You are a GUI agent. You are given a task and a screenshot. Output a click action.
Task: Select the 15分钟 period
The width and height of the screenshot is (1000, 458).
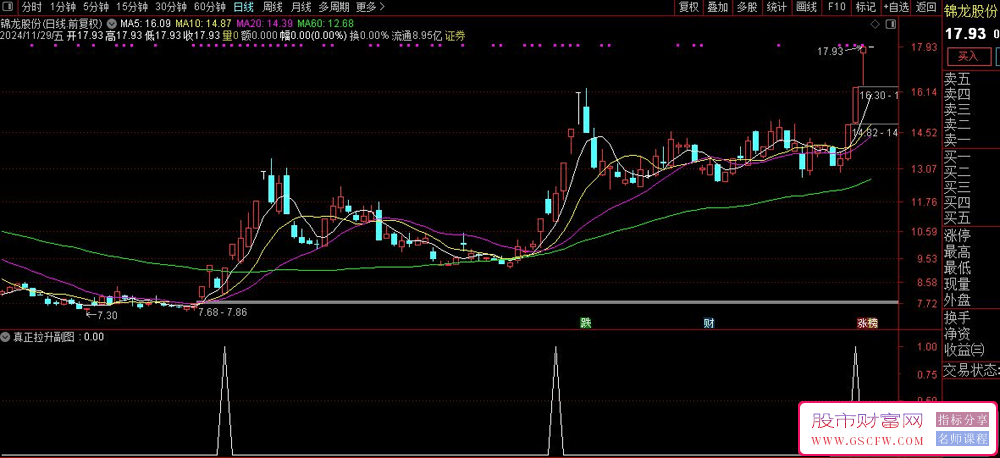(x=133, y=8)
